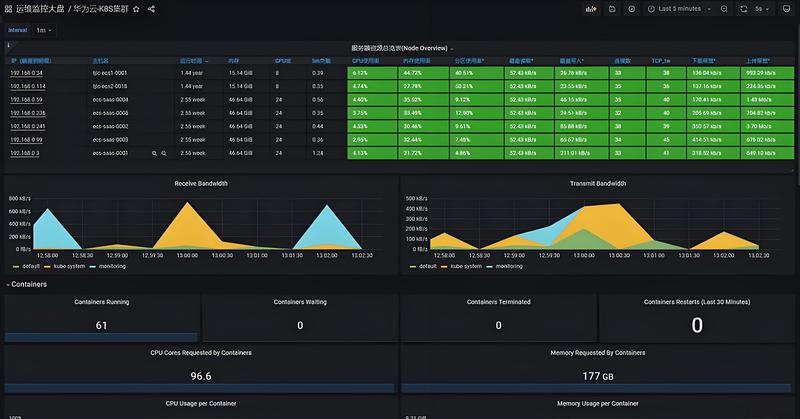Star this dashboard as favorite

[x=136, y=9]
